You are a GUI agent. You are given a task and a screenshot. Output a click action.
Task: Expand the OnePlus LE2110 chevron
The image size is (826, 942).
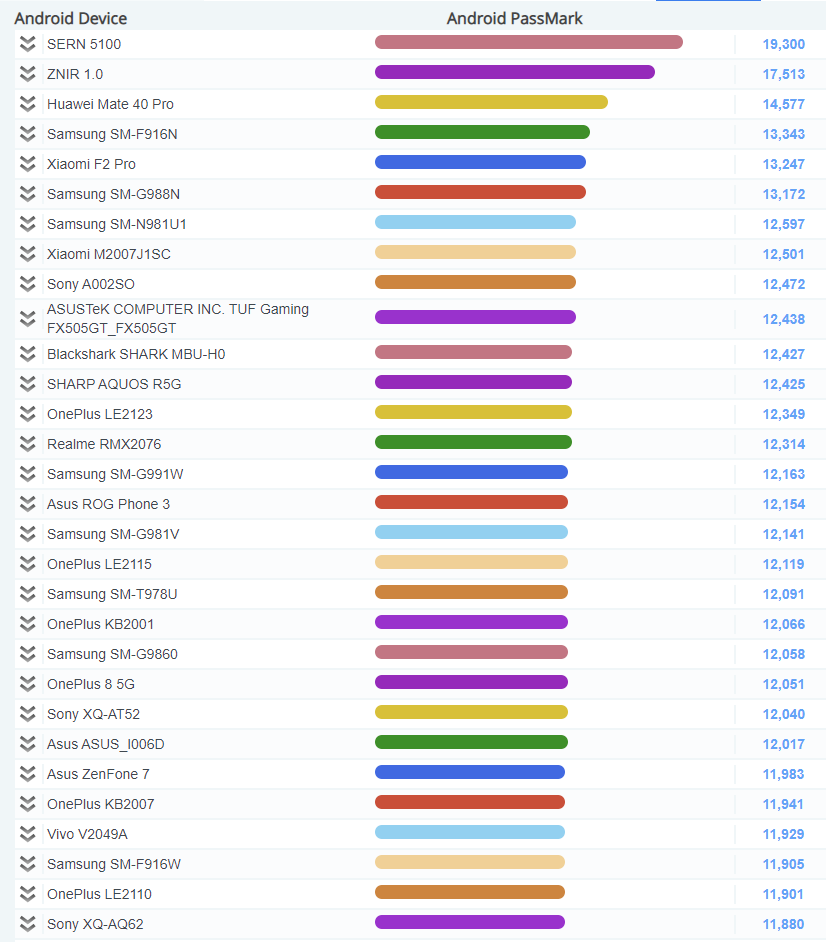[28, 895]
